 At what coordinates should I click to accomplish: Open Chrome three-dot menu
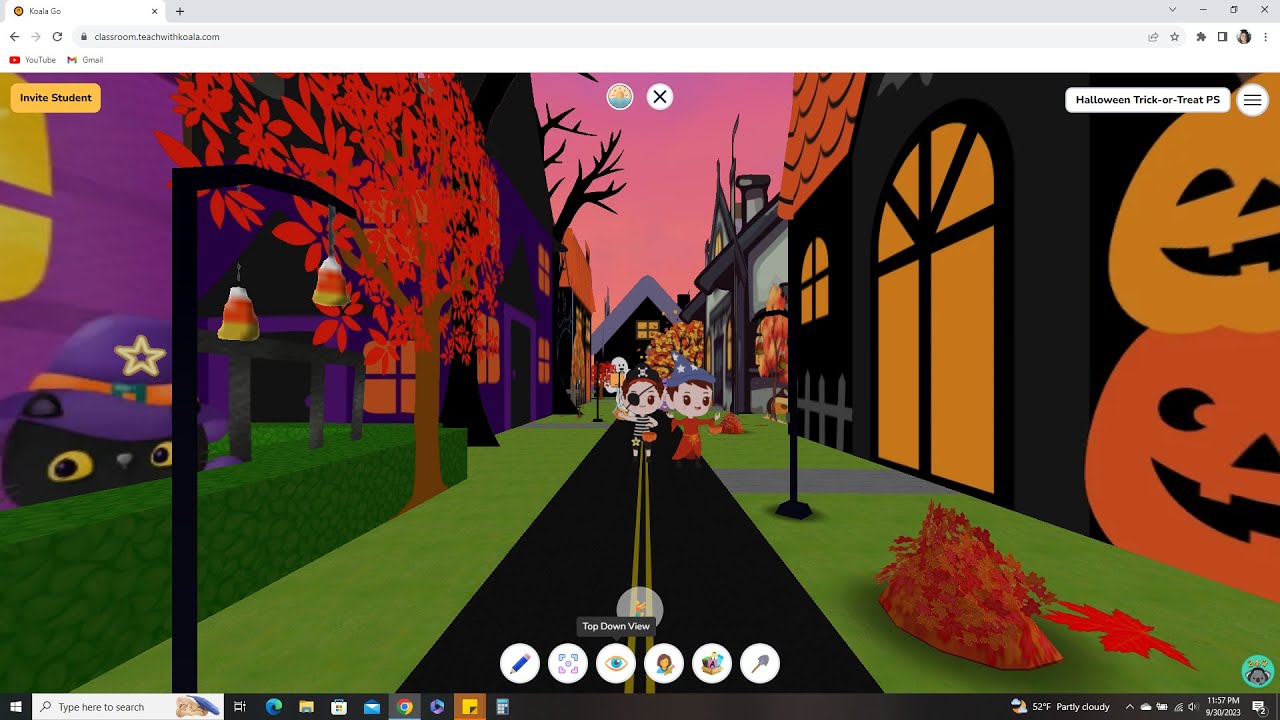[x=1266, y=37]
